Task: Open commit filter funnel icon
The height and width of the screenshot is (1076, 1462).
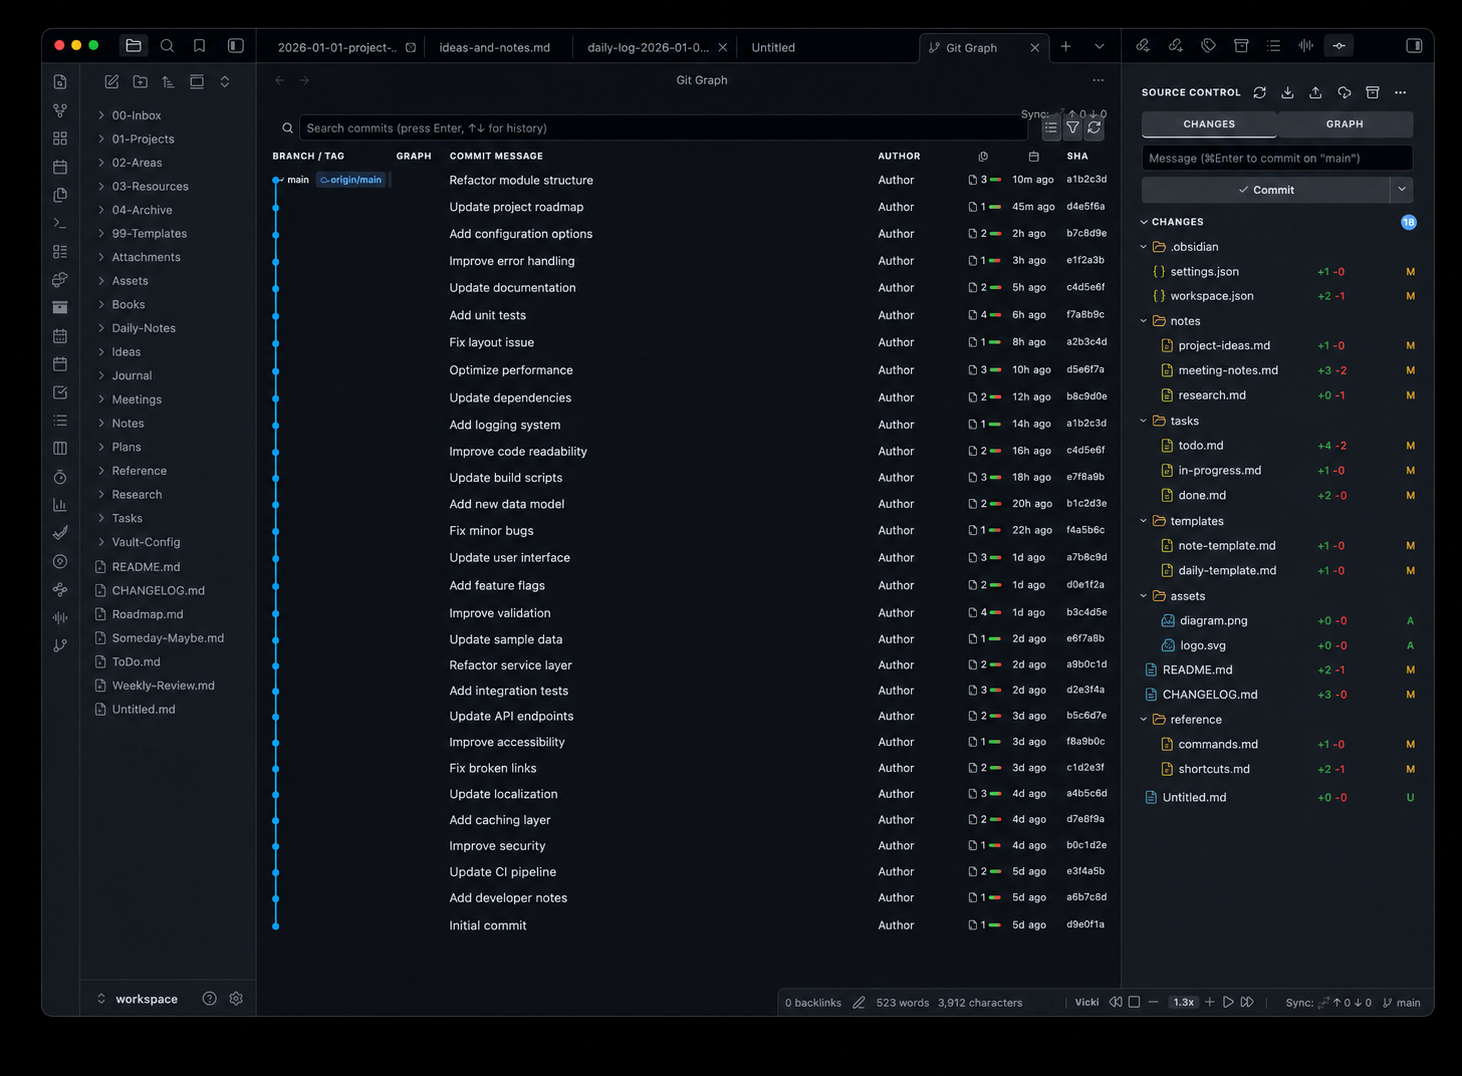Action: [x=1073, y=128]
